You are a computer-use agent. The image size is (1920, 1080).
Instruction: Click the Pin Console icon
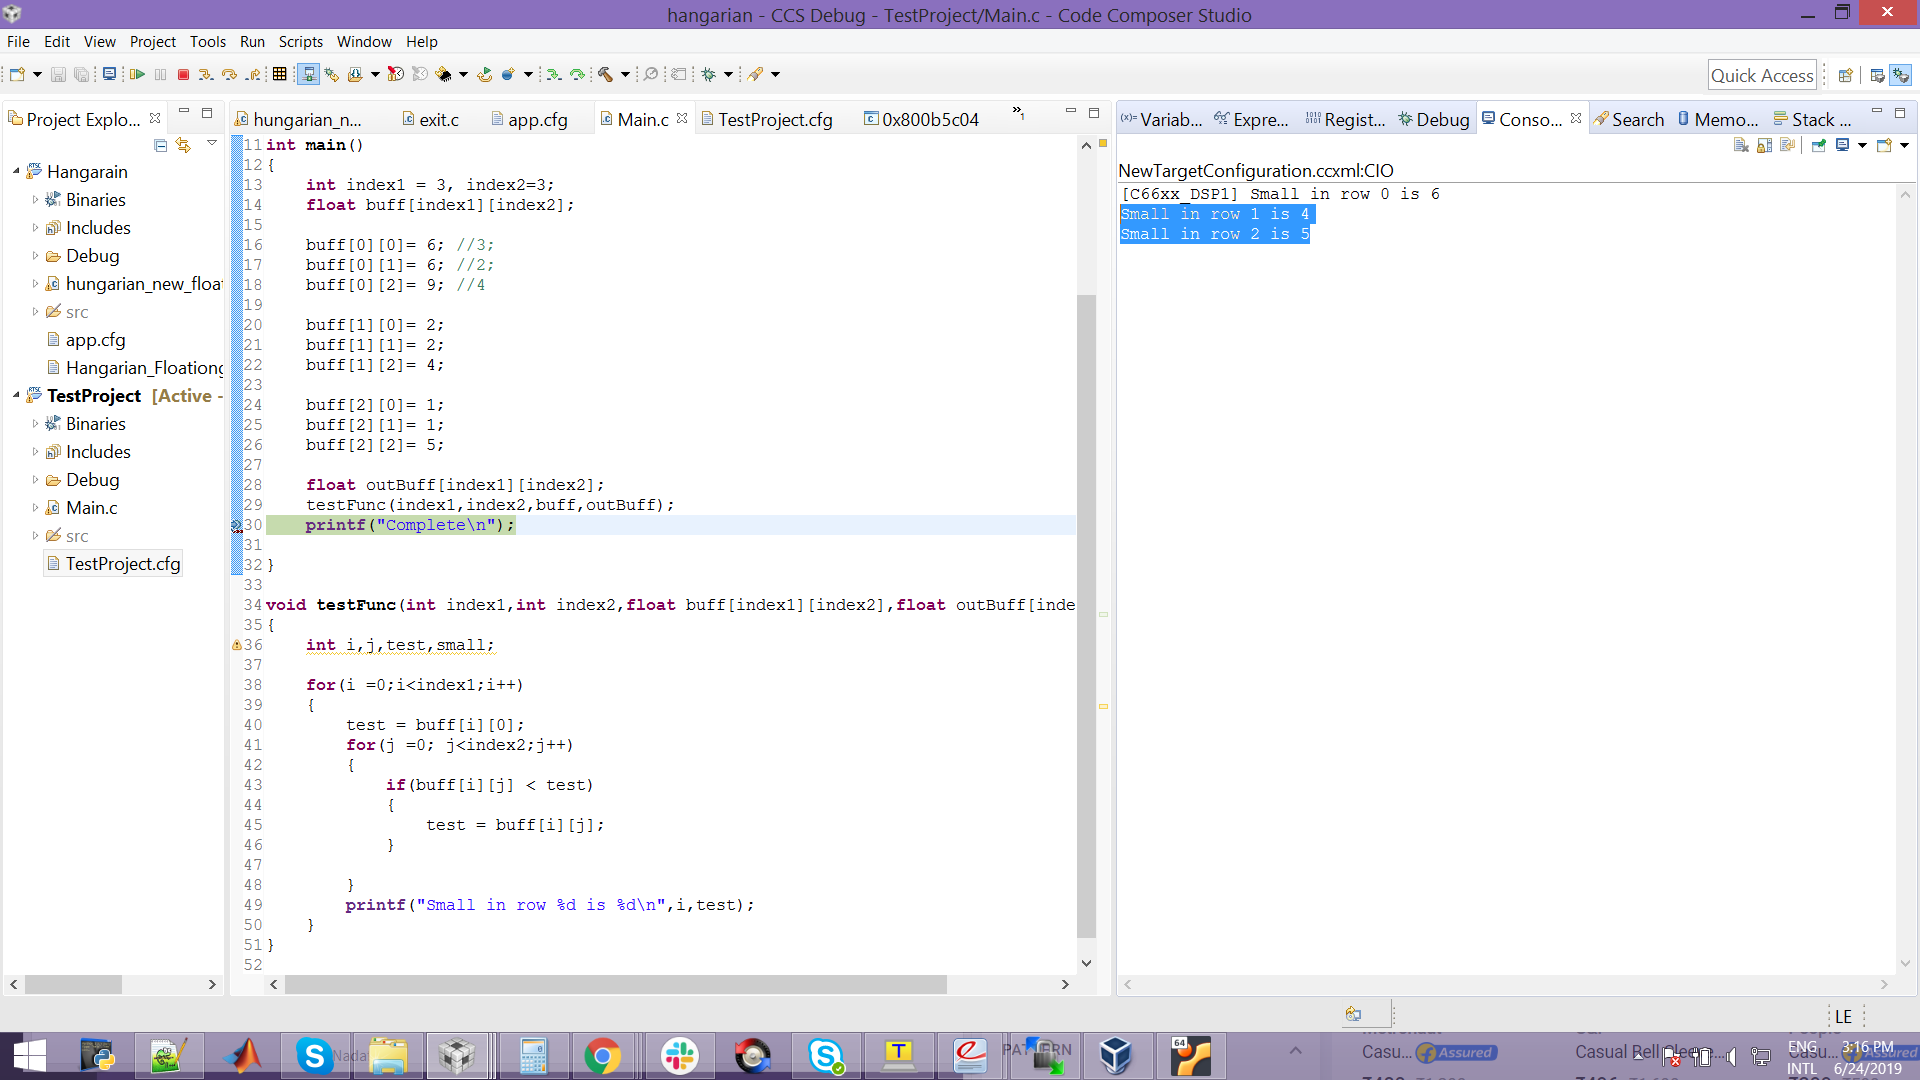(1819, 146)
